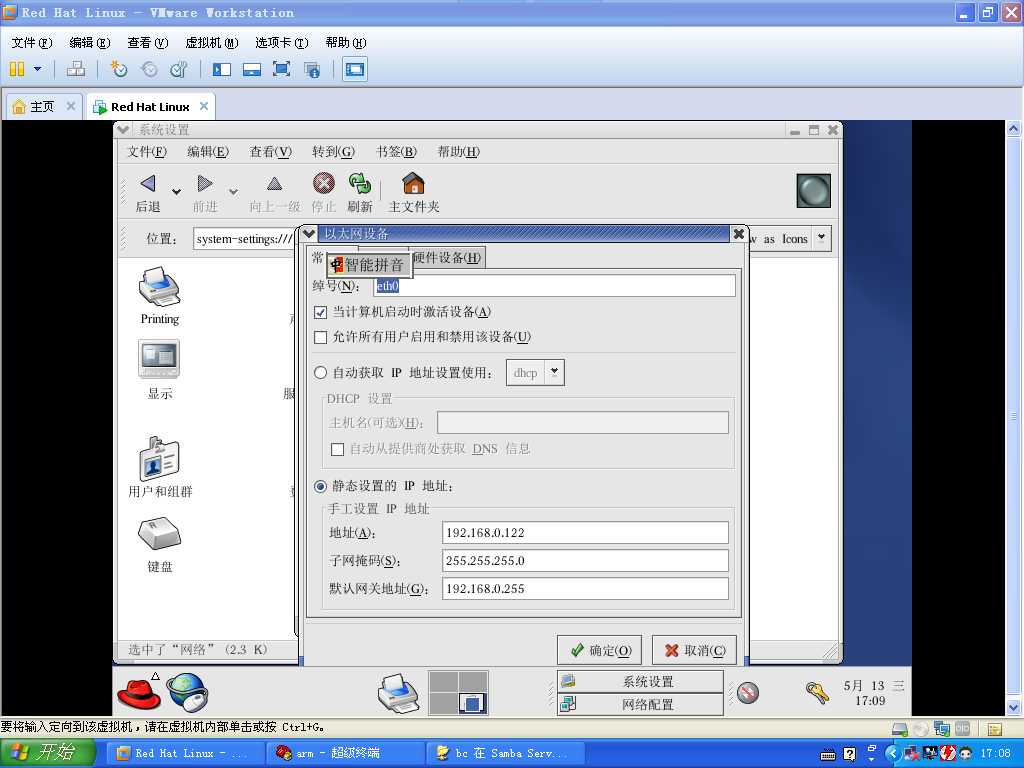Select the 静态设置的 IP 地址 radio
The width and height of the screenshot is (1024, 768).
[x=320, y=486]
